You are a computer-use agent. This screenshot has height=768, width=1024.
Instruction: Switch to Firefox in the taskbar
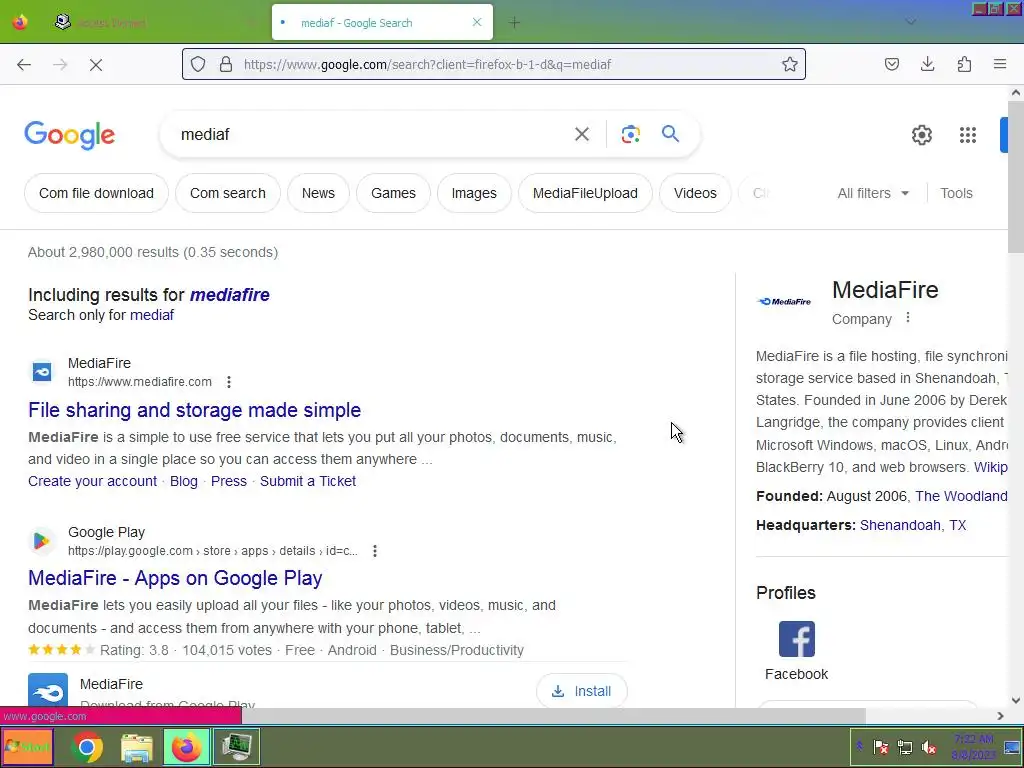(187, 747)
